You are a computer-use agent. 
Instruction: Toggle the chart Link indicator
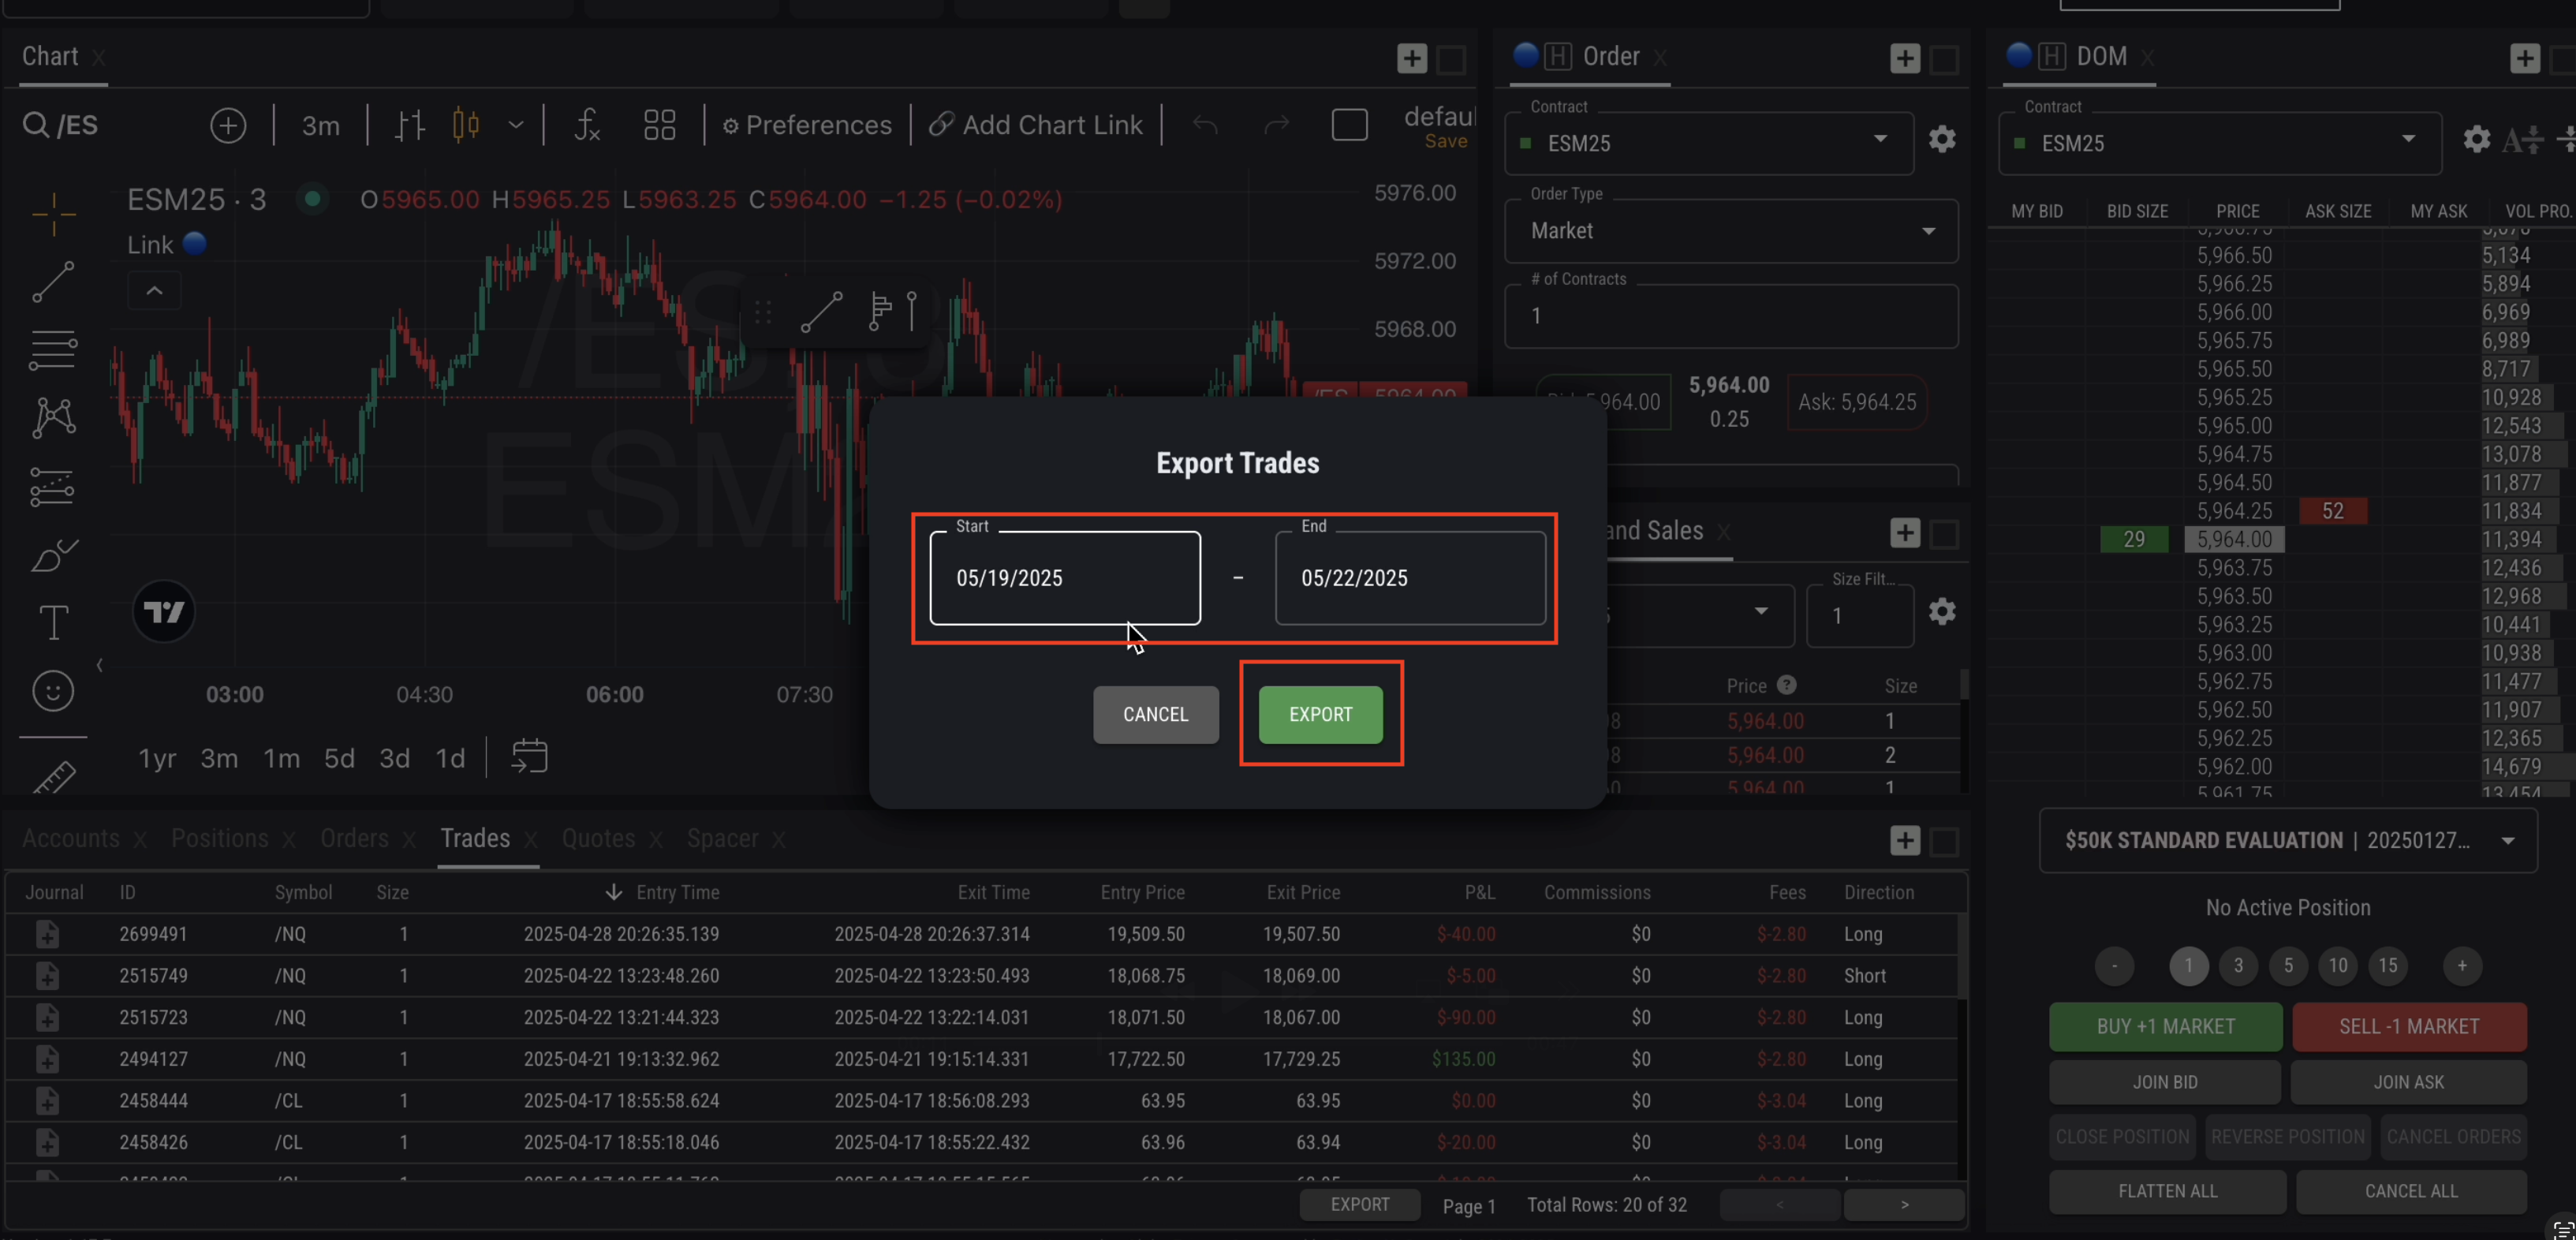pos(196,243)
